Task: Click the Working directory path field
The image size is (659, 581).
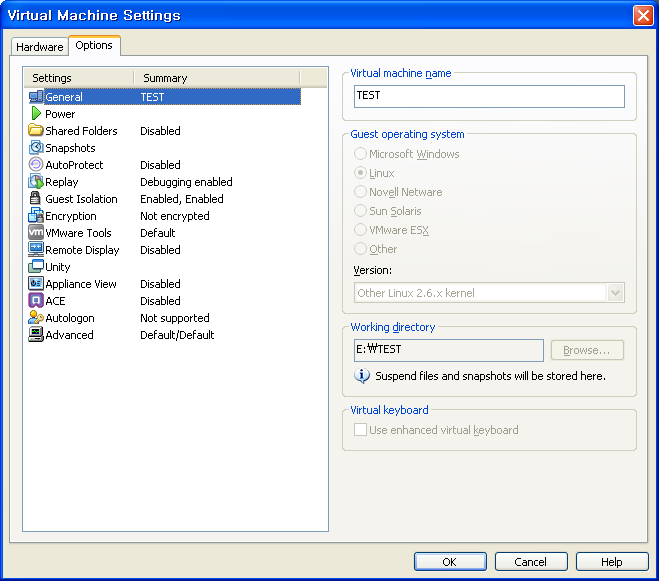Action: pyautogui.click(x=449, y=350)
